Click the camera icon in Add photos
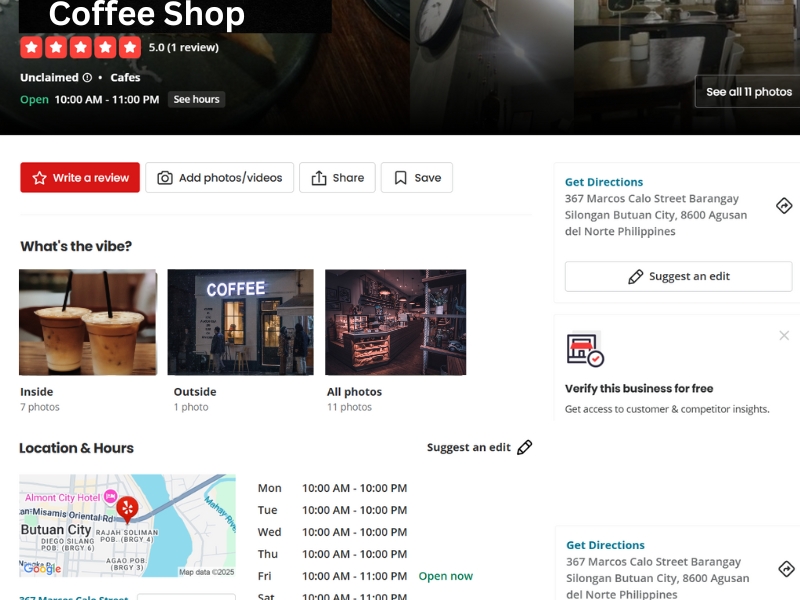 point(165,178)
